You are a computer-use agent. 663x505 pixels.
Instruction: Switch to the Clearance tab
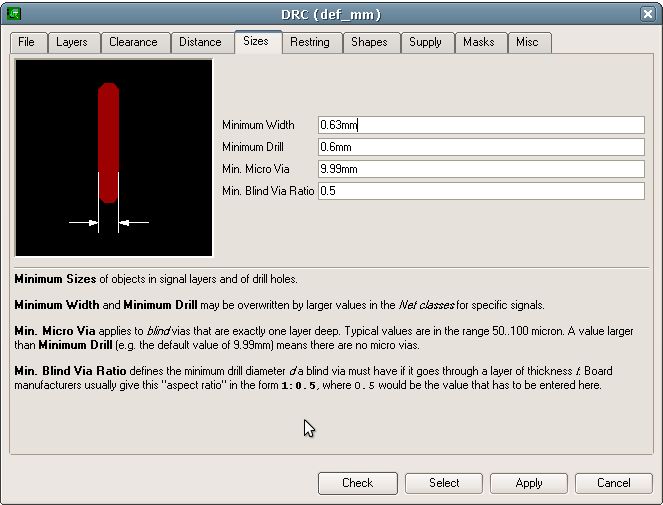[x=135, y=42]
